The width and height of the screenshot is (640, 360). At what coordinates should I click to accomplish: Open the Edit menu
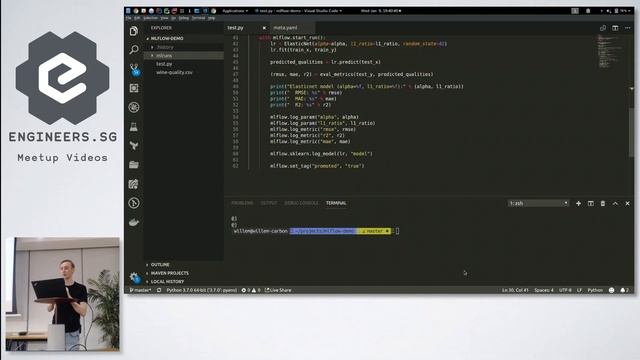pyautogui.click(x=137, y=18)
